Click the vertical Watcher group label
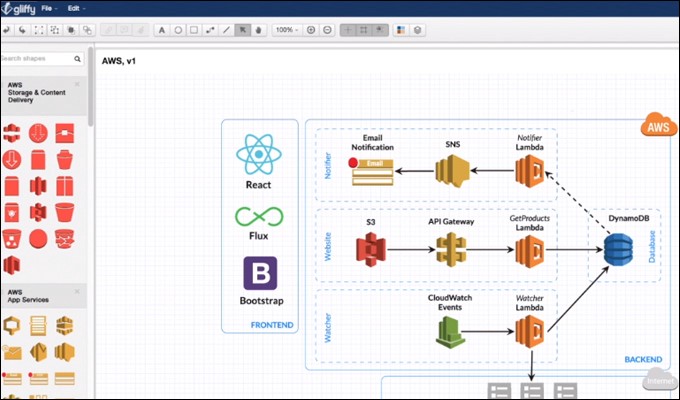680x400 pixels. pyautogui.click(x=328, y=328)
